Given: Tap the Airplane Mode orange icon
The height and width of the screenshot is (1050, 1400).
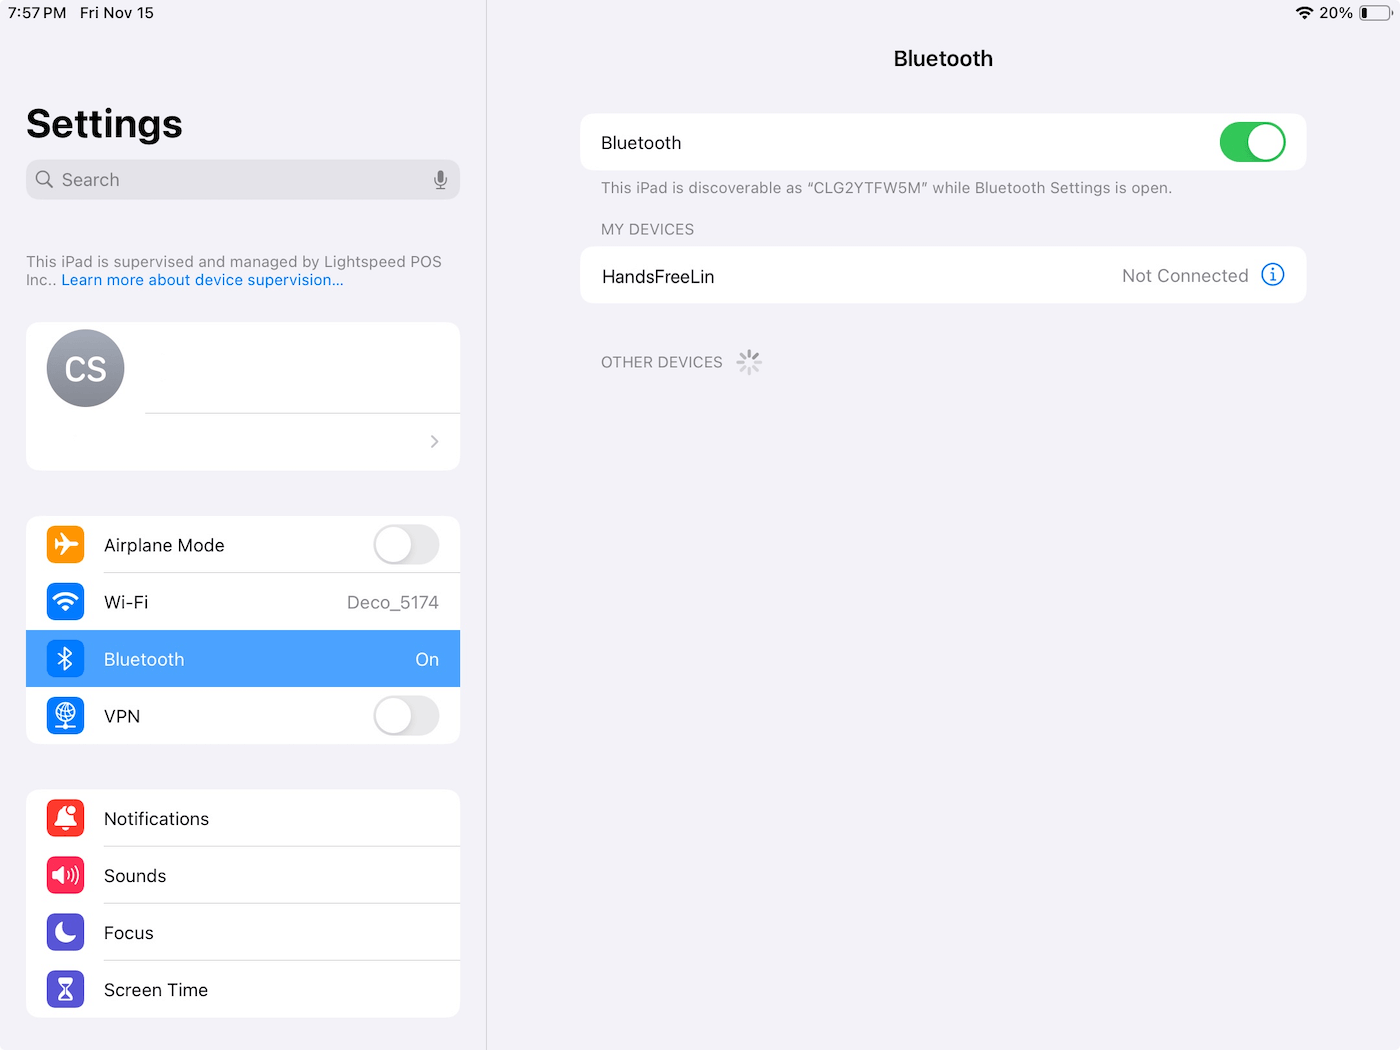Looking at the screenshot, I should point(65,545).
